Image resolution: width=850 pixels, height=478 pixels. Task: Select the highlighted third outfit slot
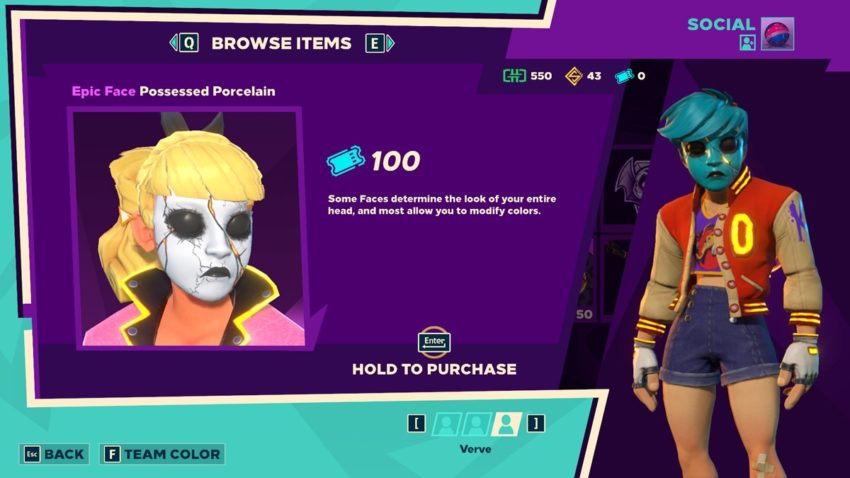pos(506,424)
